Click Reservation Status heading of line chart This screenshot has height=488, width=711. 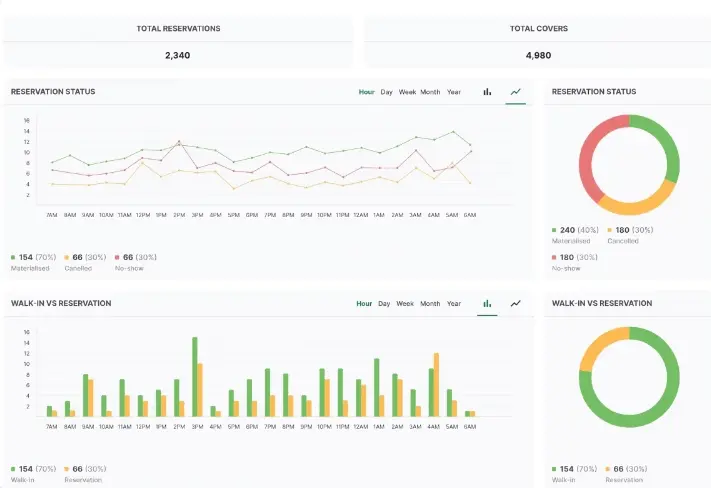pos(53,92)
